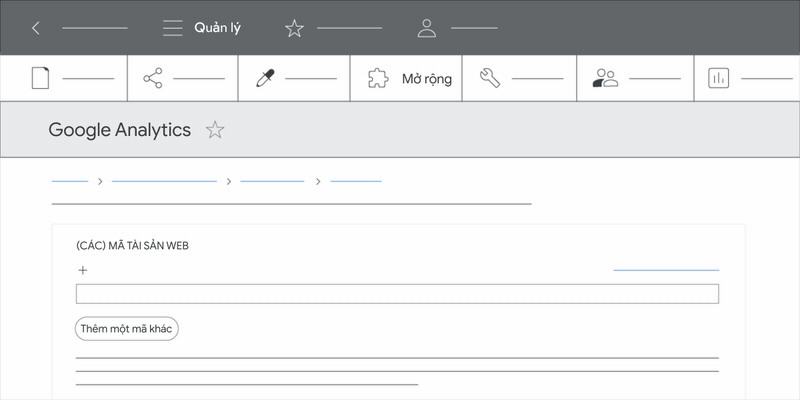
Task: Click the people group icon
Action: [605, 78]
